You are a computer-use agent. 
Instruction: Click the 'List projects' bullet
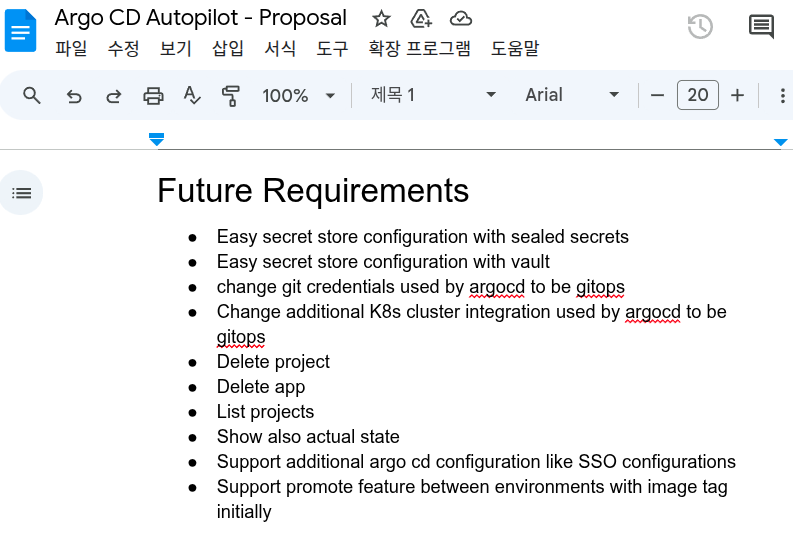(x=266, y=412)
